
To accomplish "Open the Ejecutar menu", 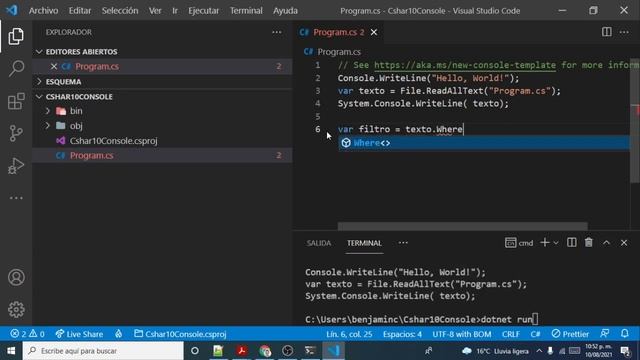I will (203, 11).
